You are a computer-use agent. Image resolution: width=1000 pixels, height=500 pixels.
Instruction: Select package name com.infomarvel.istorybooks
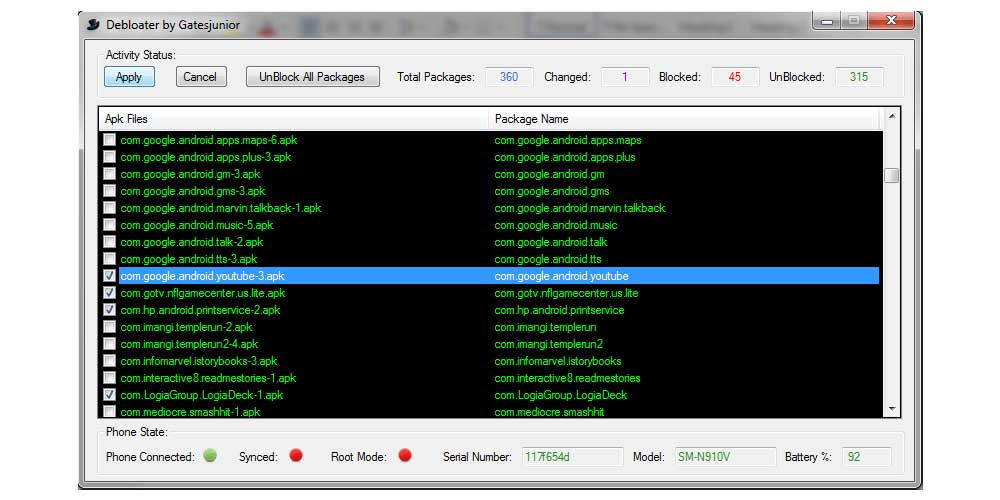point(557,361)
